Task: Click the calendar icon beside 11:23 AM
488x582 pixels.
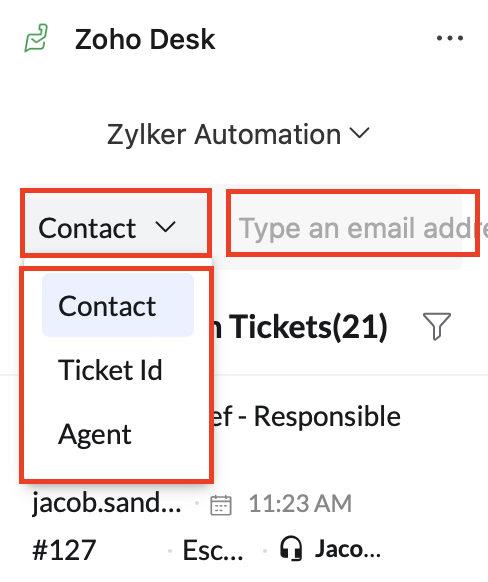Action: click(221, 505)
